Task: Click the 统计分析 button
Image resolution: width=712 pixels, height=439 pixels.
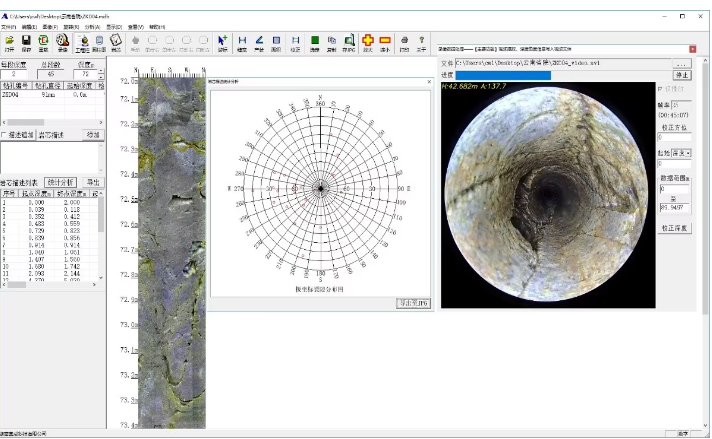Action: click(62, 182)
